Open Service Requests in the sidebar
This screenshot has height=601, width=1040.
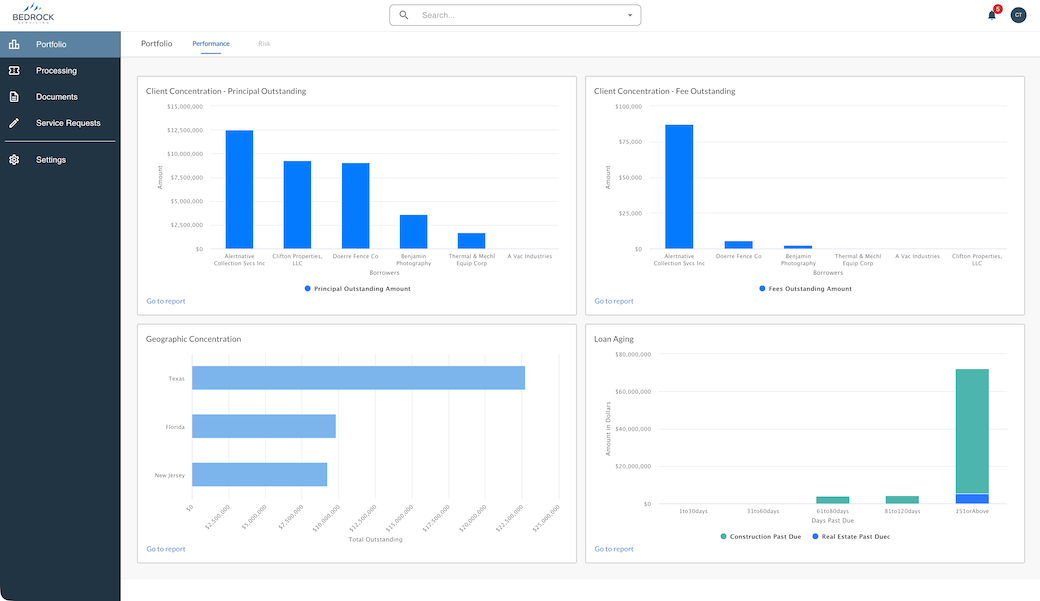(60, 123)
